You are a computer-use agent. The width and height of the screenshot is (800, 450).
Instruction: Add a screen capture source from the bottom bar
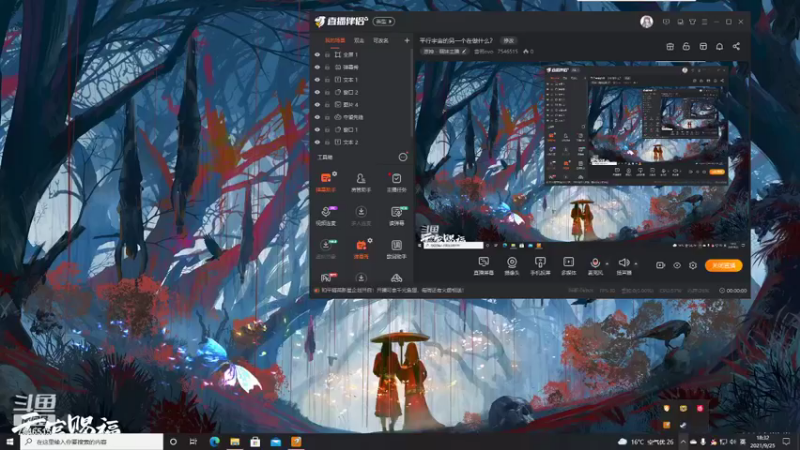pos(483,266)
